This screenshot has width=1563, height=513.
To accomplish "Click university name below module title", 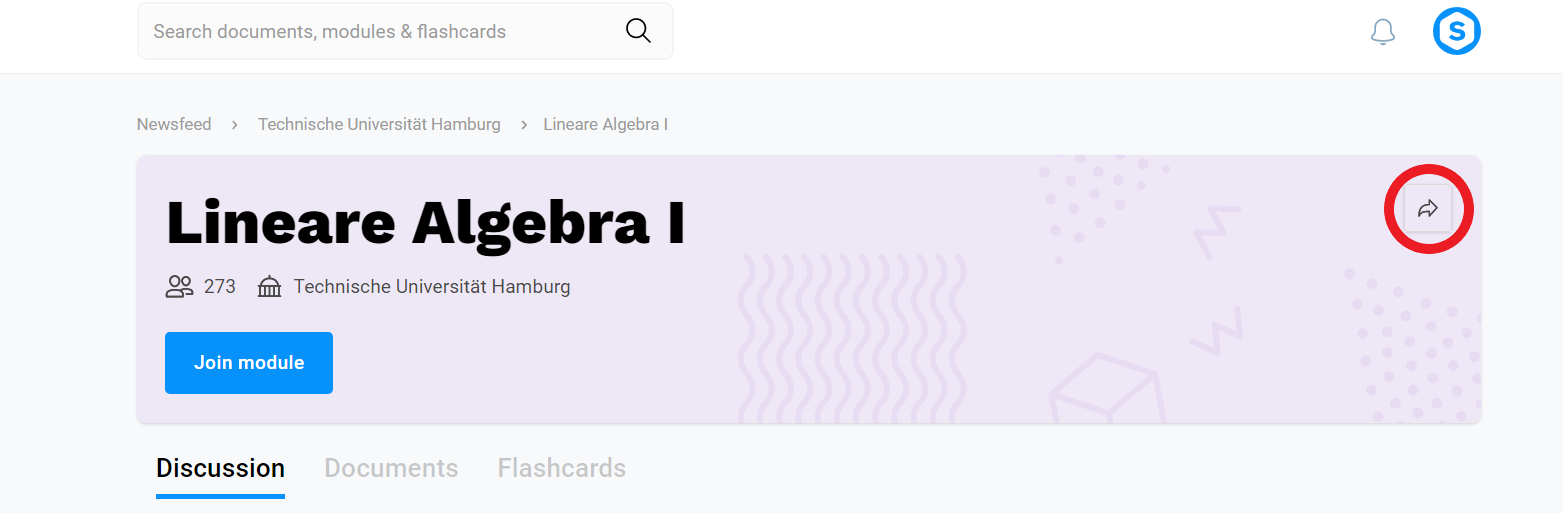I will (432, 287).
